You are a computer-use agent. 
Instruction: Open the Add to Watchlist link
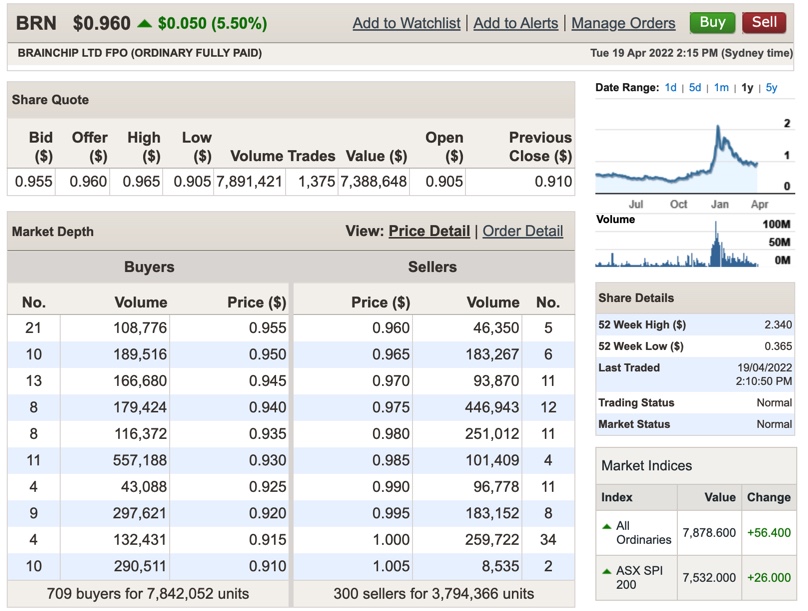click(x=407, y=23)
